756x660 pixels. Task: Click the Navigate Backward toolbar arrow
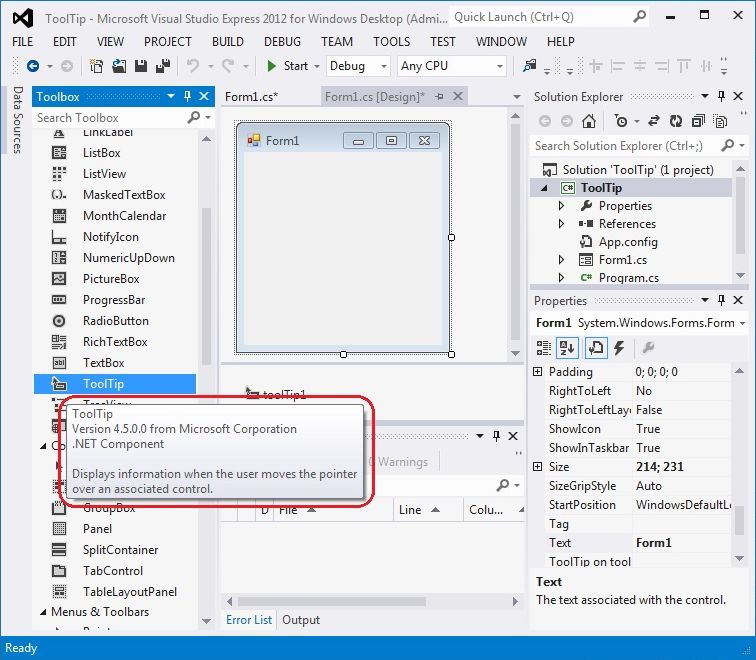click(x=33, y=66)
